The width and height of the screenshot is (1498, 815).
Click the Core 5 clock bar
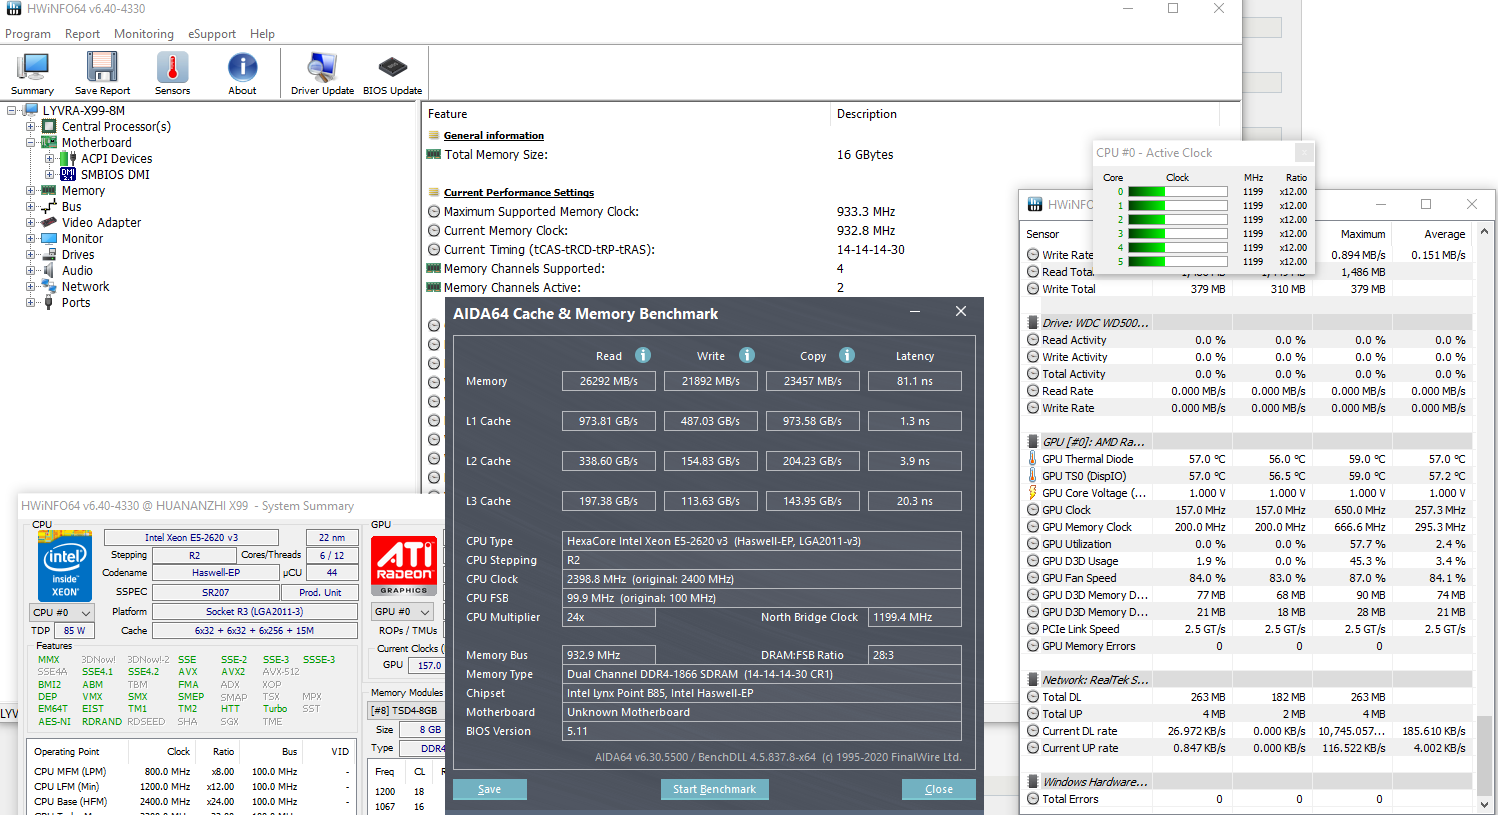tap(1178, 262)
